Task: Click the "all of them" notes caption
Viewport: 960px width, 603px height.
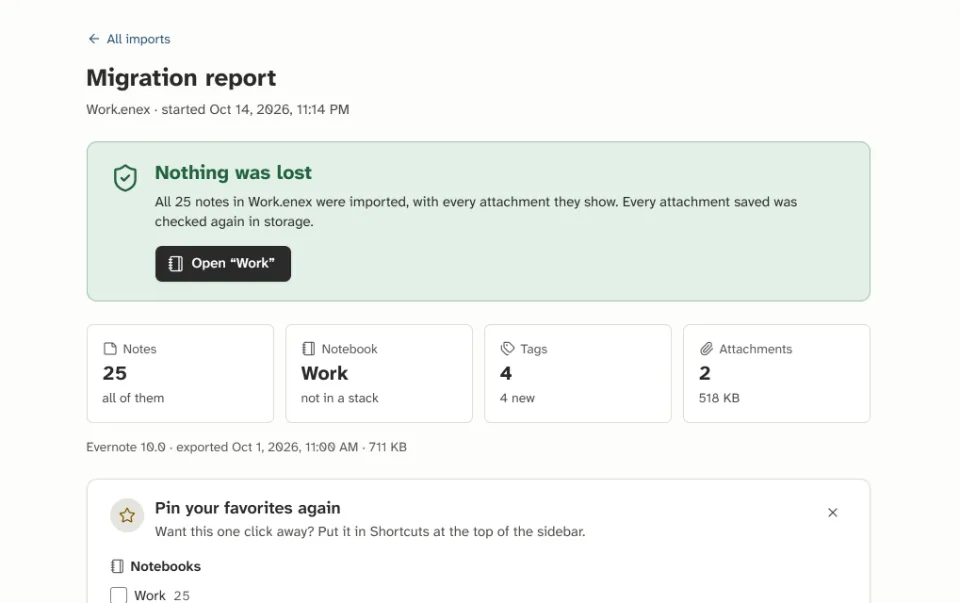Action: click(x=133, y=398)
